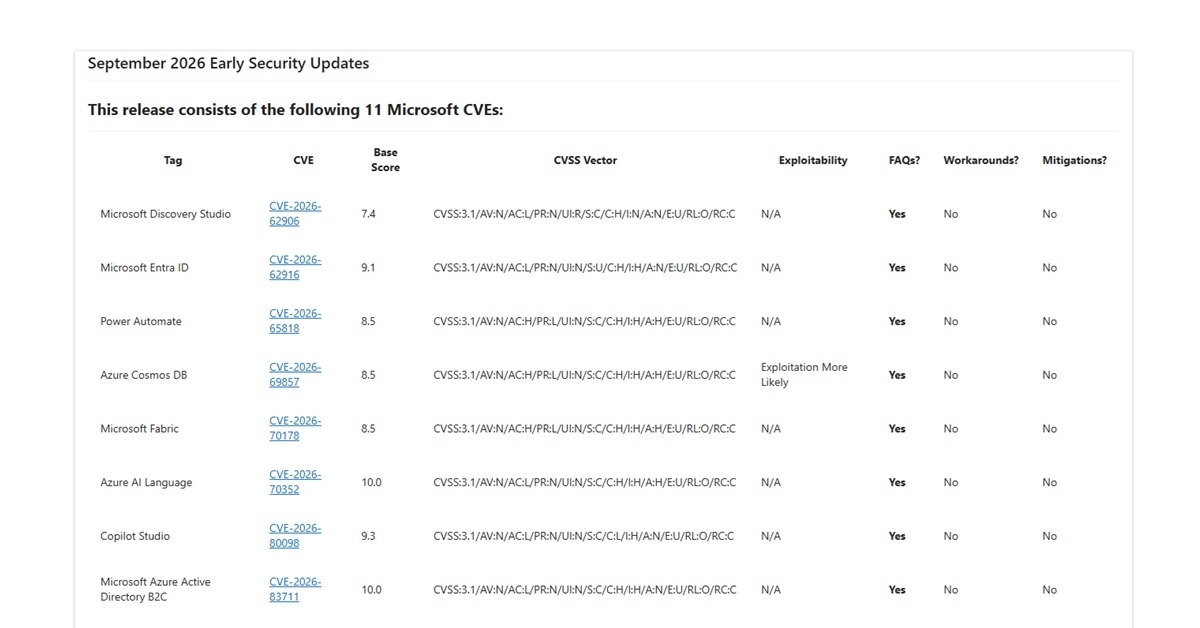Click the CVSS Vector column header
The image size is (1200, 628).
click(585, 160)
